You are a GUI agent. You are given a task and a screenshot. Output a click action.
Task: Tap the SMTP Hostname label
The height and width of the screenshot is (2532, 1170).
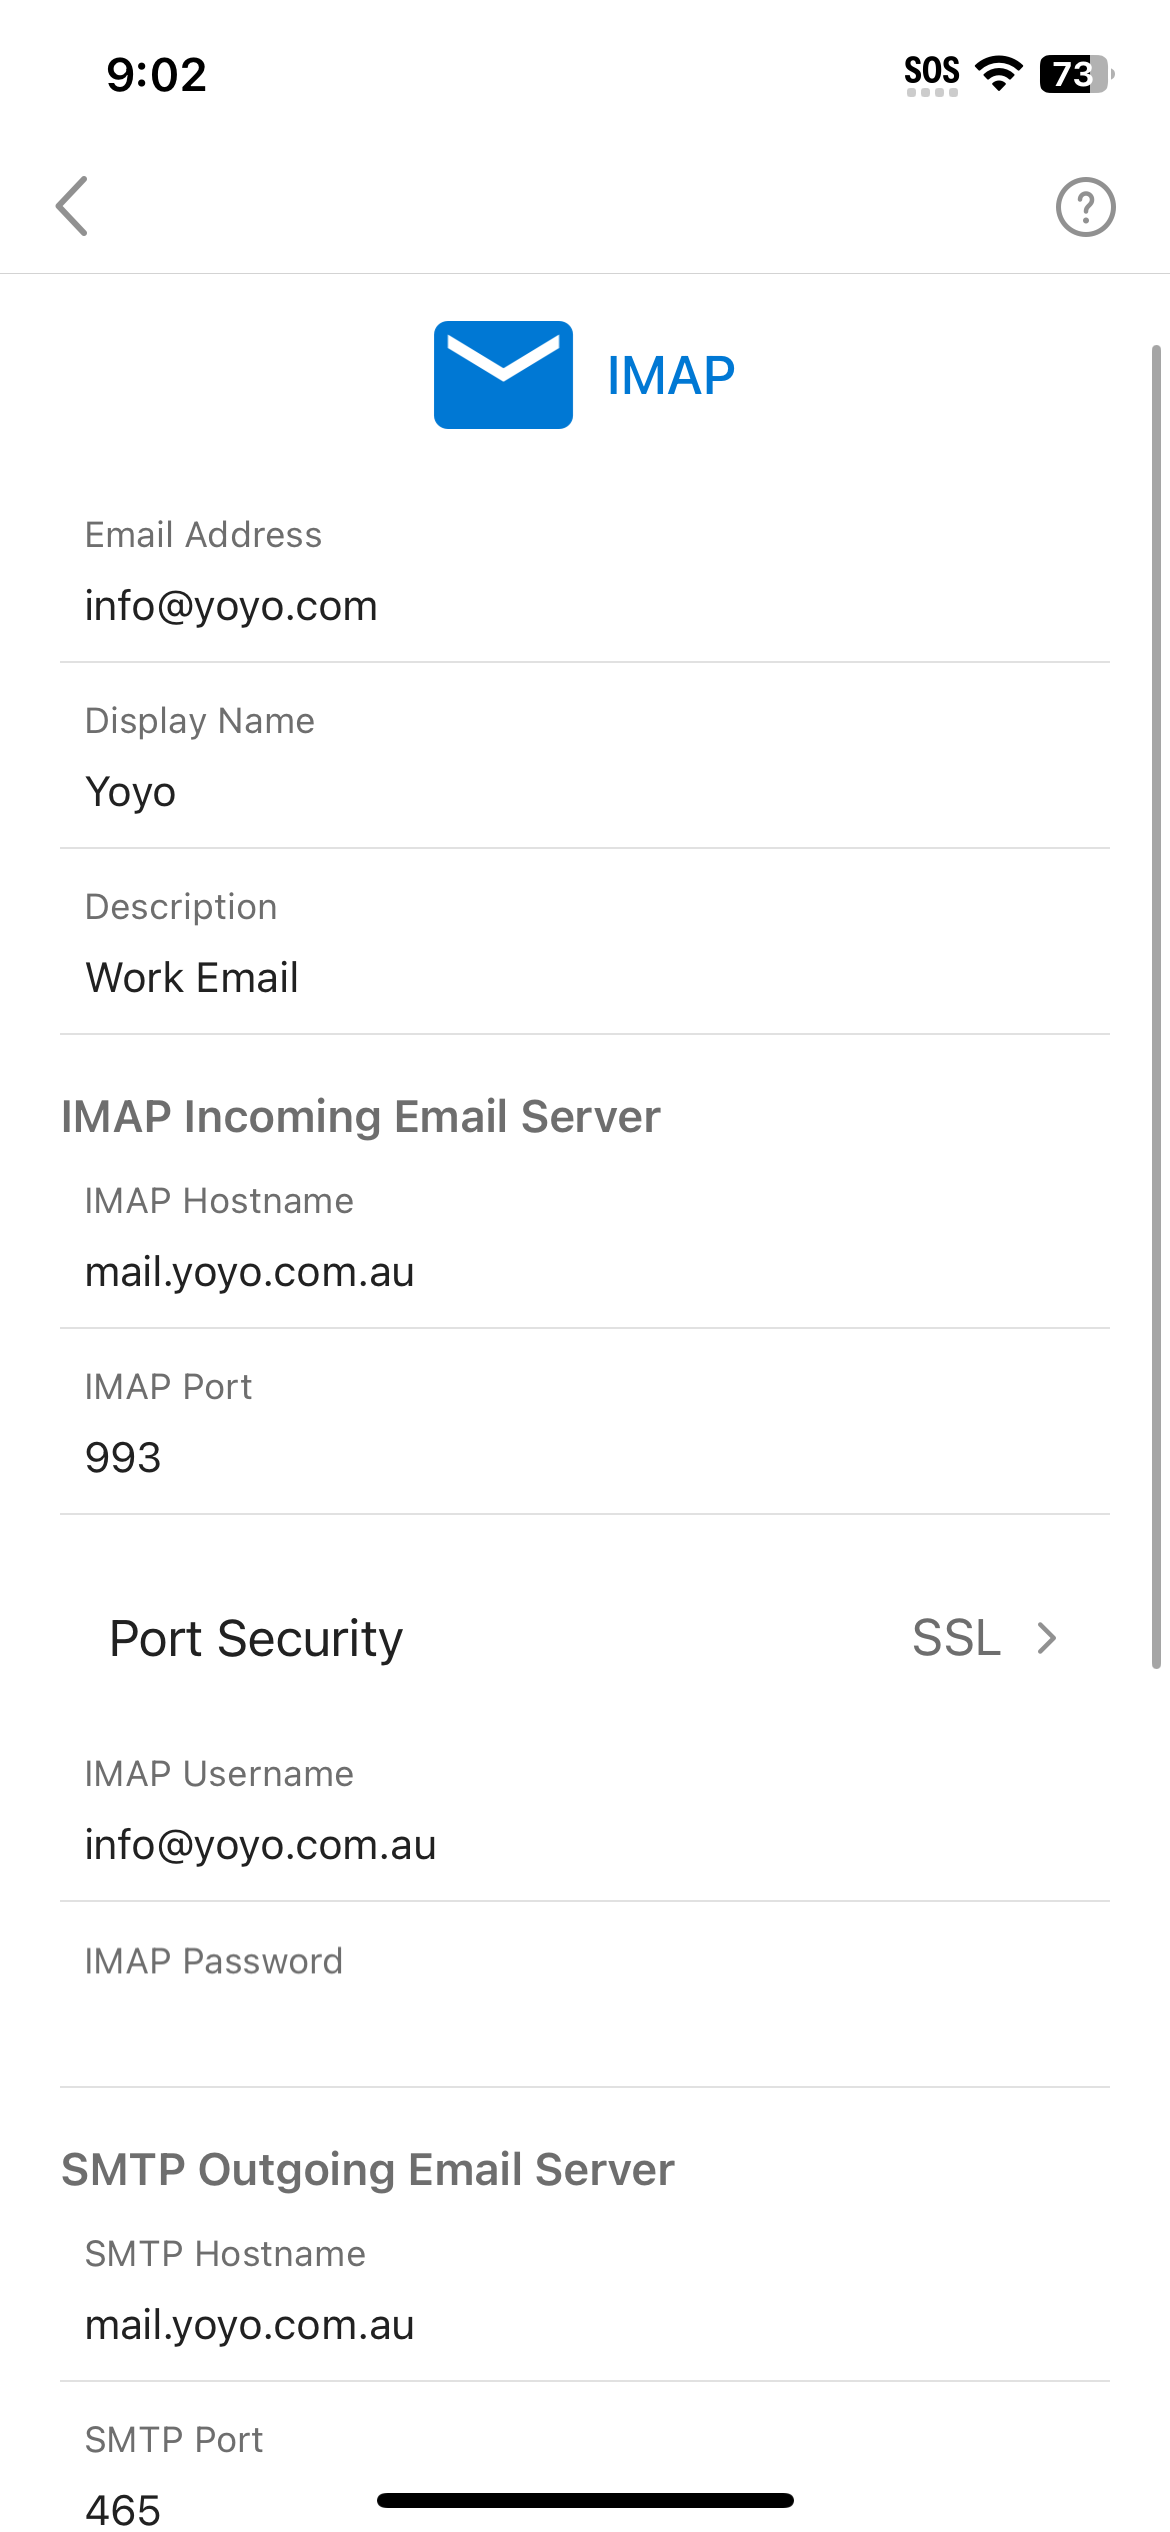[225, 2254]
